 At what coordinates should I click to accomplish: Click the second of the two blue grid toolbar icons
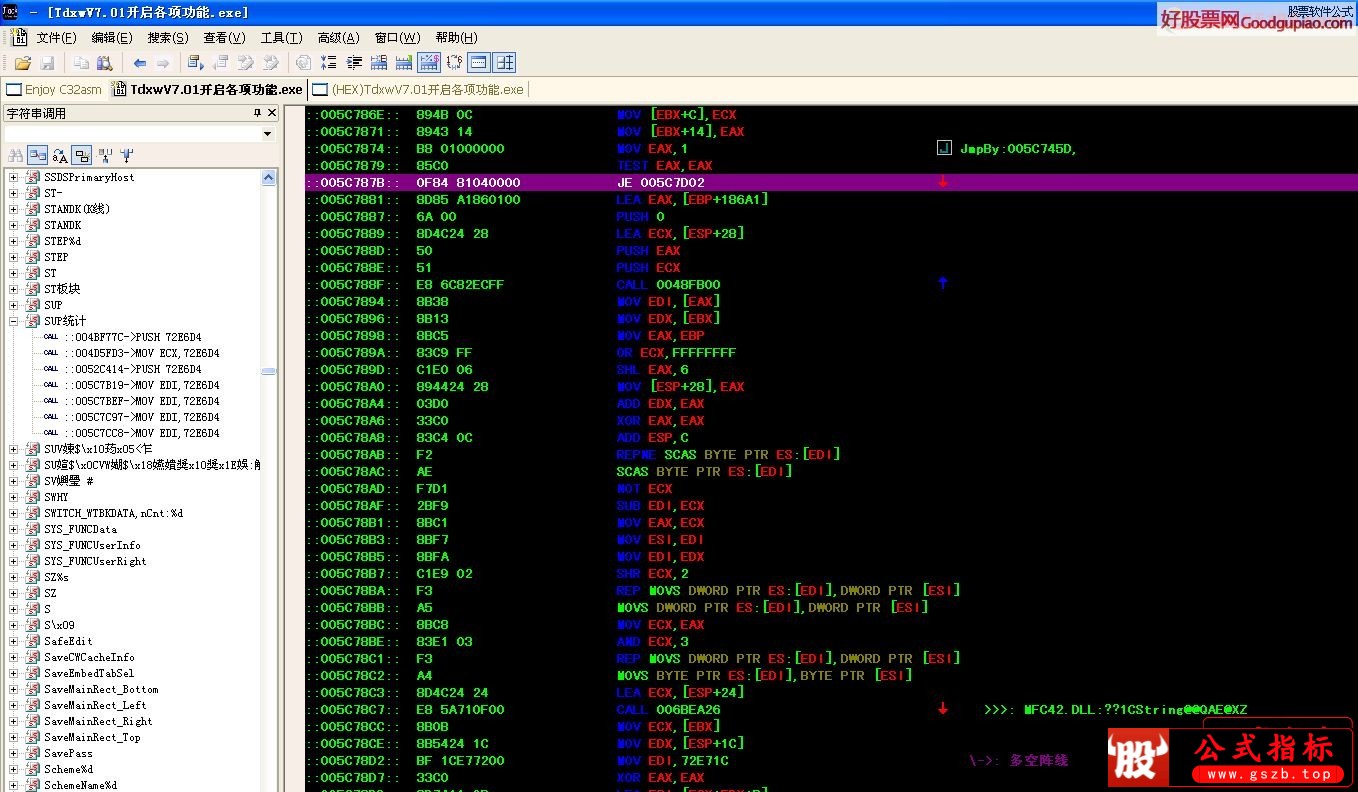coord(404,63)
